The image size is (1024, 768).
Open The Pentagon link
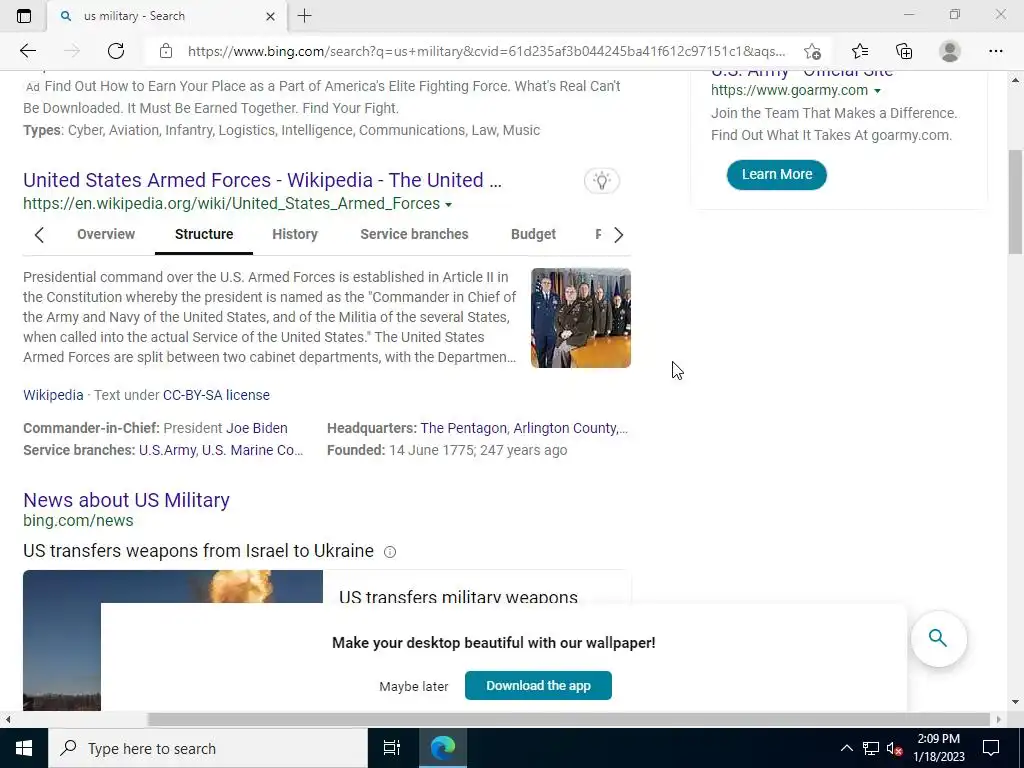tap(464, 428)
